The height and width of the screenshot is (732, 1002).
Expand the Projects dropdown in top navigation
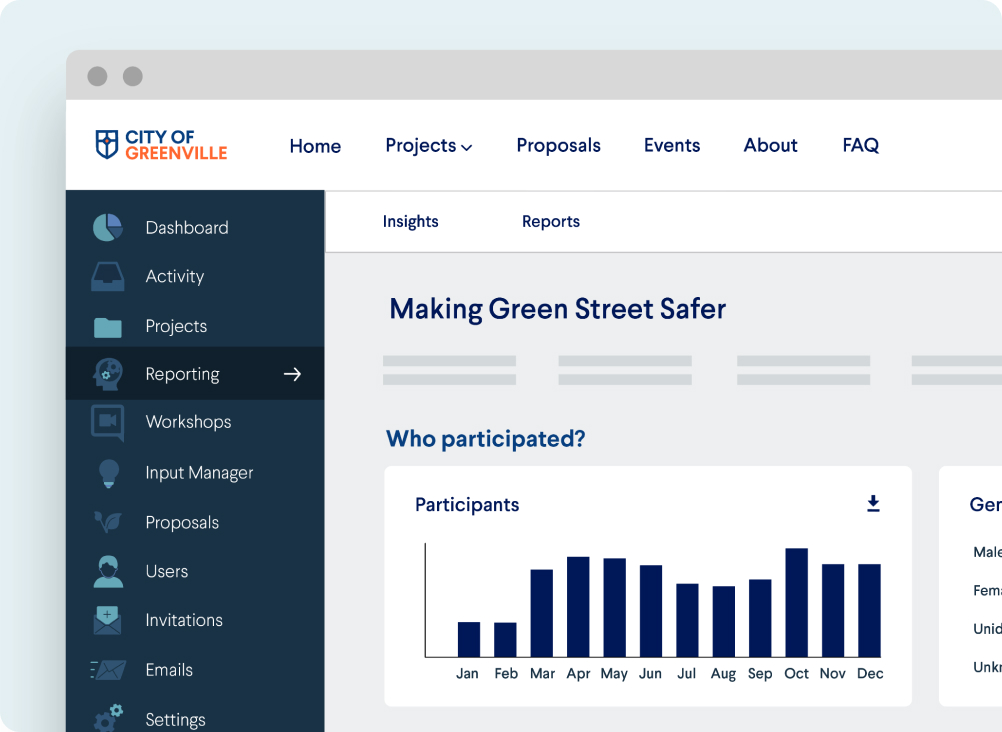tap(428, 146)
